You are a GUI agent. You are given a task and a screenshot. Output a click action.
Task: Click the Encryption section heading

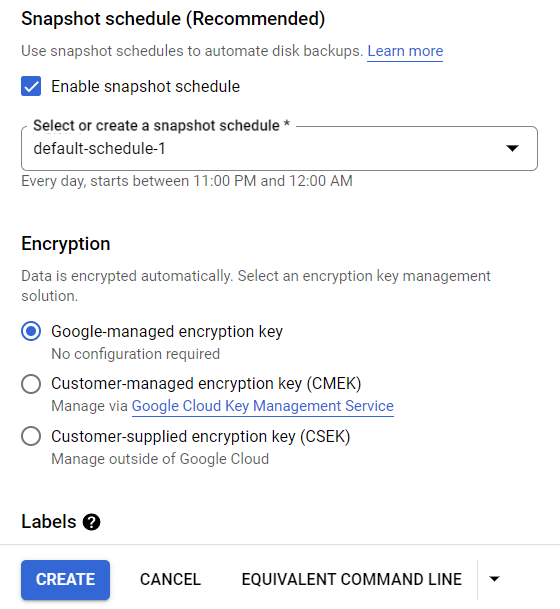point(66,244)
